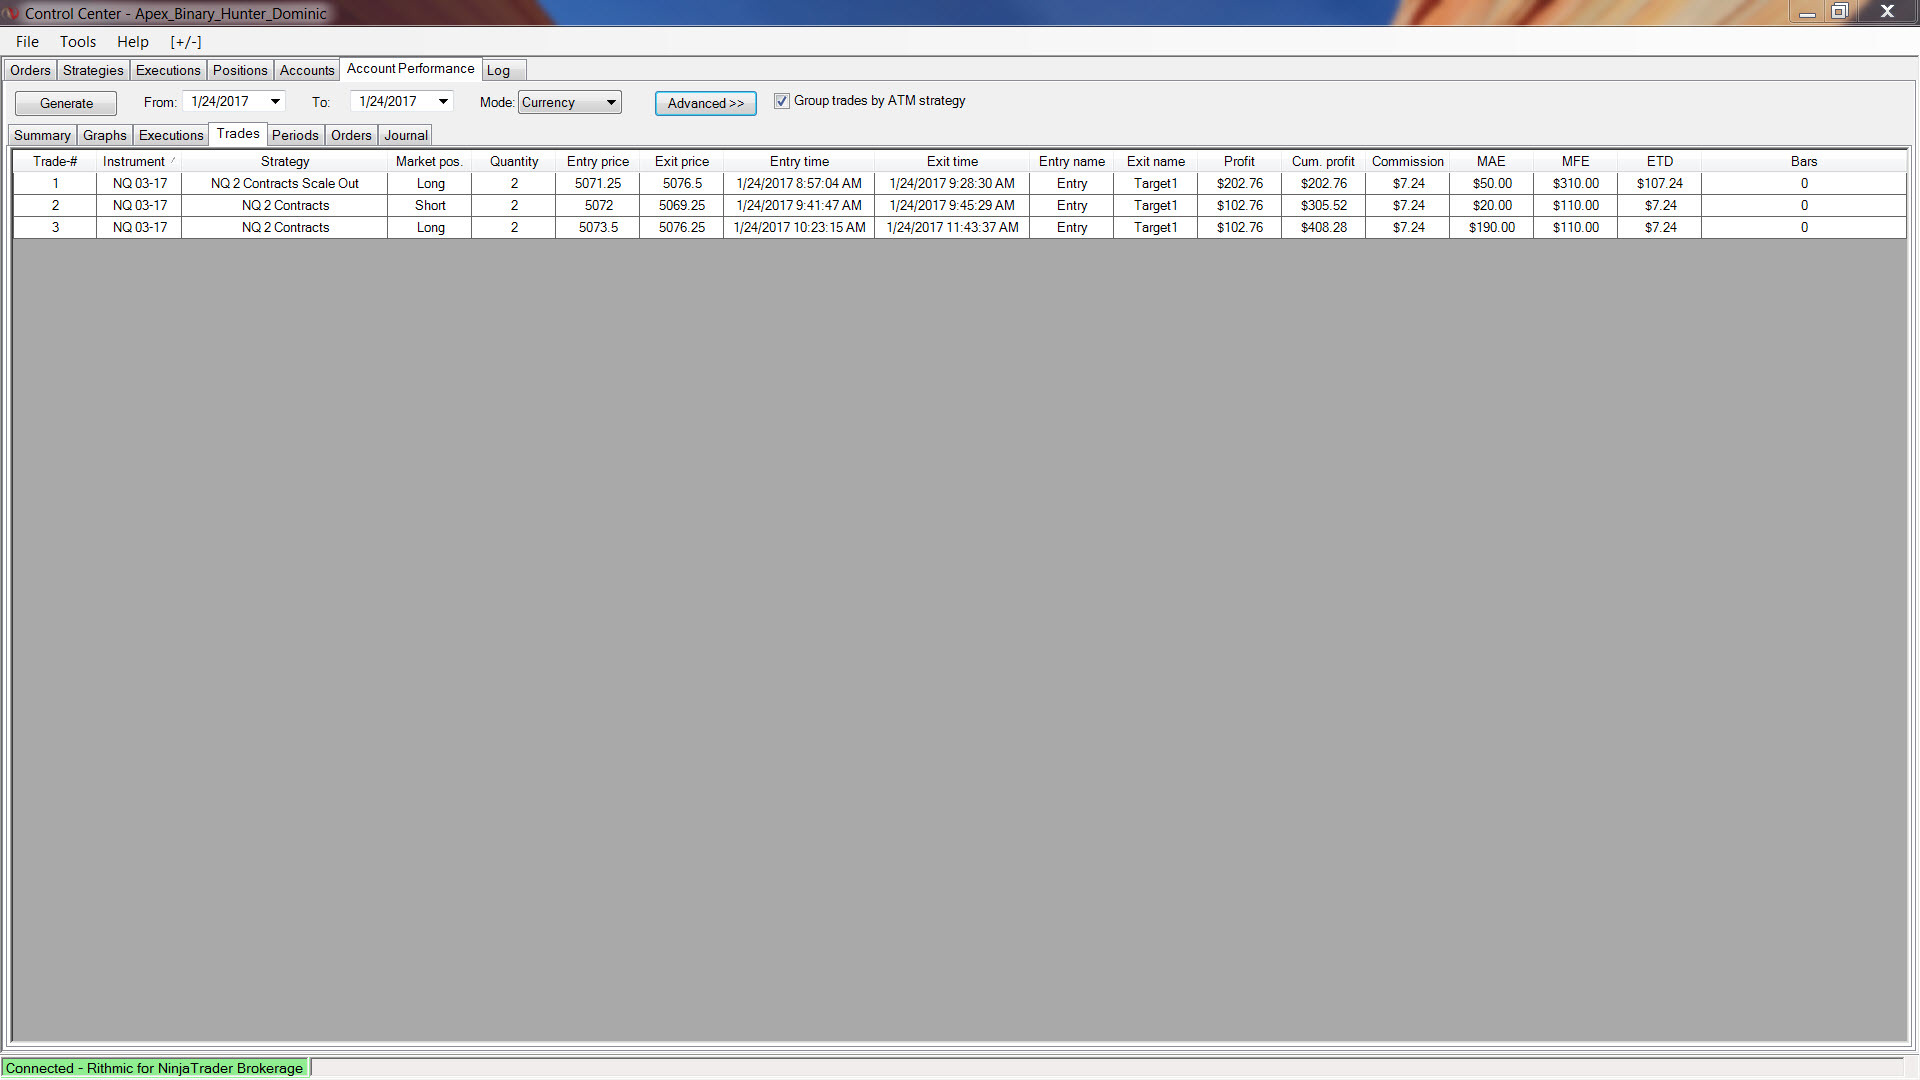Sort by the Instrument column header
This screenshot has width=1920, height=1080.
pos(134,161)
